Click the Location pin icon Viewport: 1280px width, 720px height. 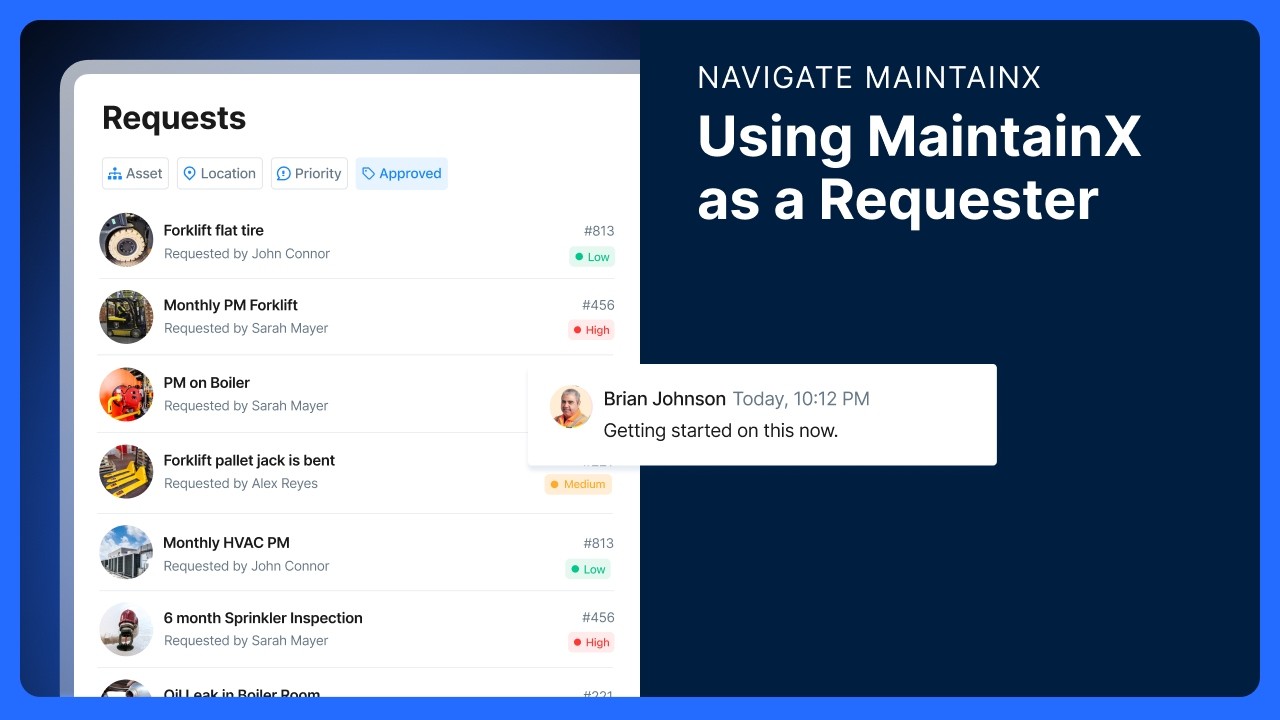point(189,174)
